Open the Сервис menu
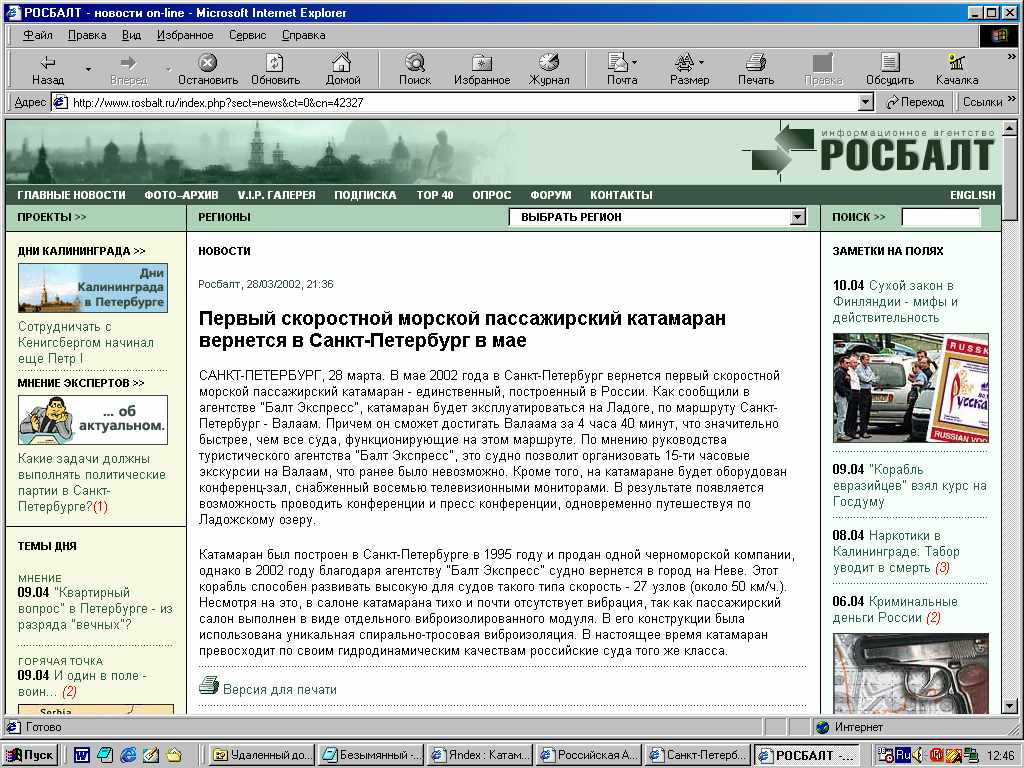 [248, 35]
